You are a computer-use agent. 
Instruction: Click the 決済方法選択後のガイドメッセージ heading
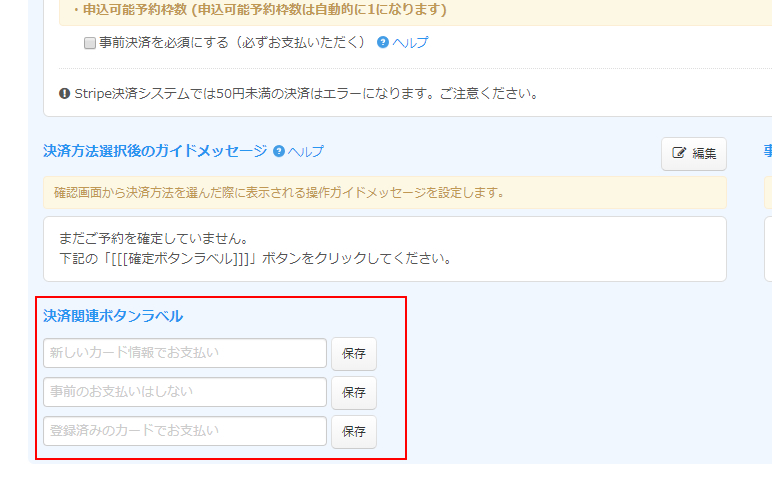coord(155,151)
